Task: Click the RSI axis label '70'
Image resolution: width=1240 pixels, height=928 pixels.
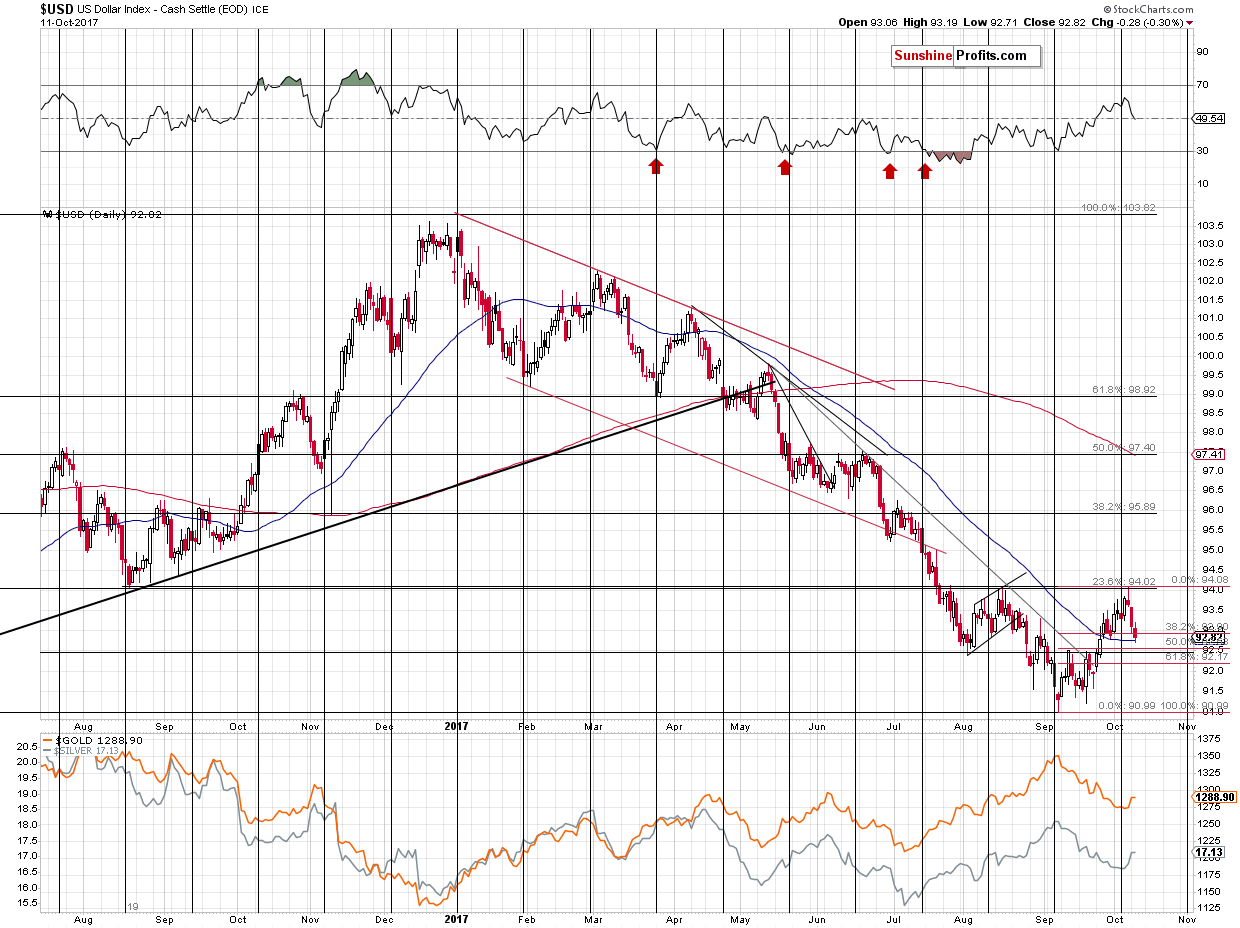Action: 1204,85
